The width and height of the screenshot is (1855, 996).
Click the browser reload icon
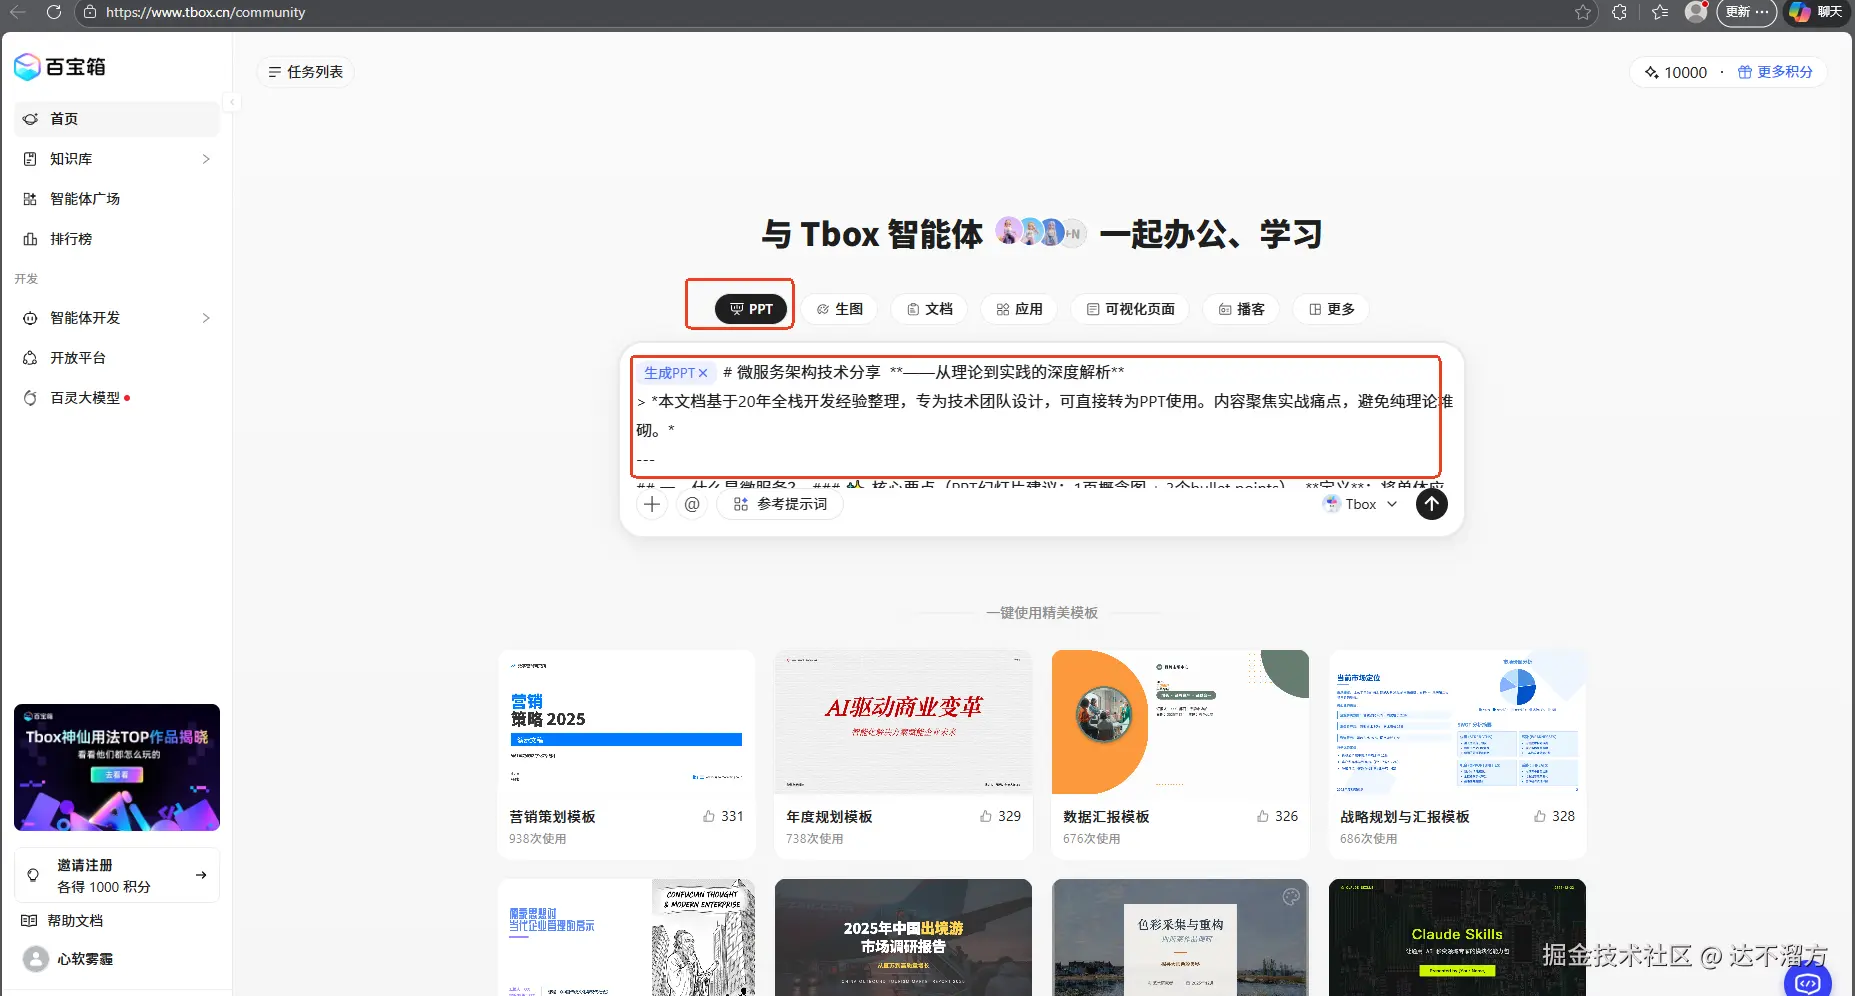pos(54,12)
